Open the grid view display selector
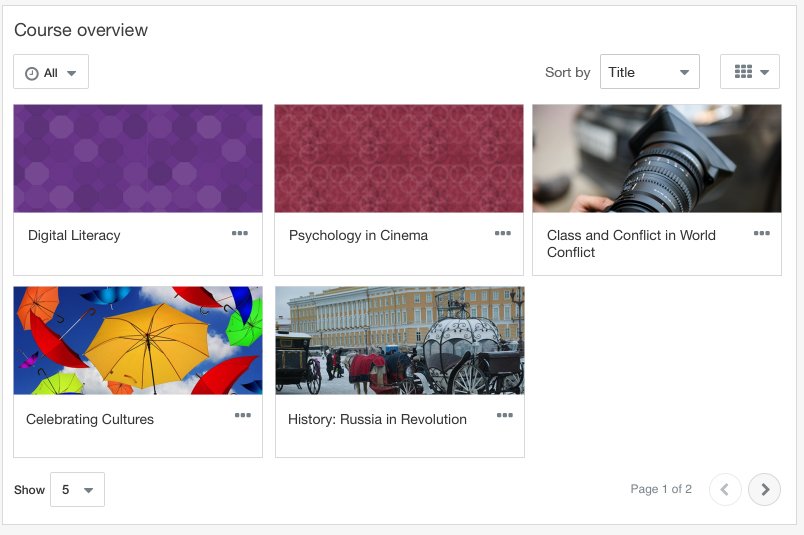The height and width of the screenshot is (535, 804). coord(750,71)
